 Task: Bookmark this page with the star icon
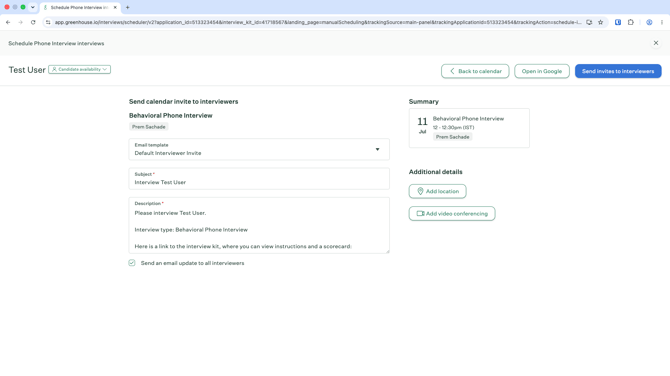click(x=600, y=22)
